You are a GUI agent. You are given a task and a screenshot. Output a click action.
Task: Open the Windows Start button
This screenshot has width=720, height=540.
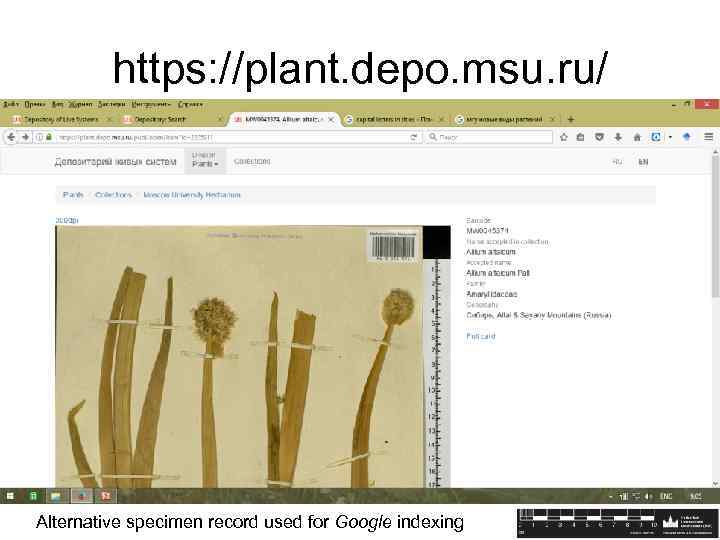coord(10,496)
